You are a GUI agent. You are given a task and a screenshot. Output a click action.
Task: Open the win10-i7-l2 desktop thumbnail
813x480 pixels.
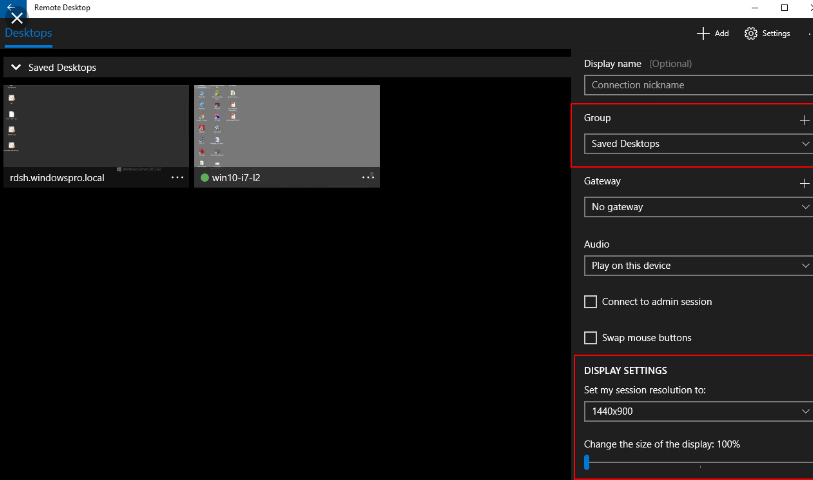click(x=287, y=126)
